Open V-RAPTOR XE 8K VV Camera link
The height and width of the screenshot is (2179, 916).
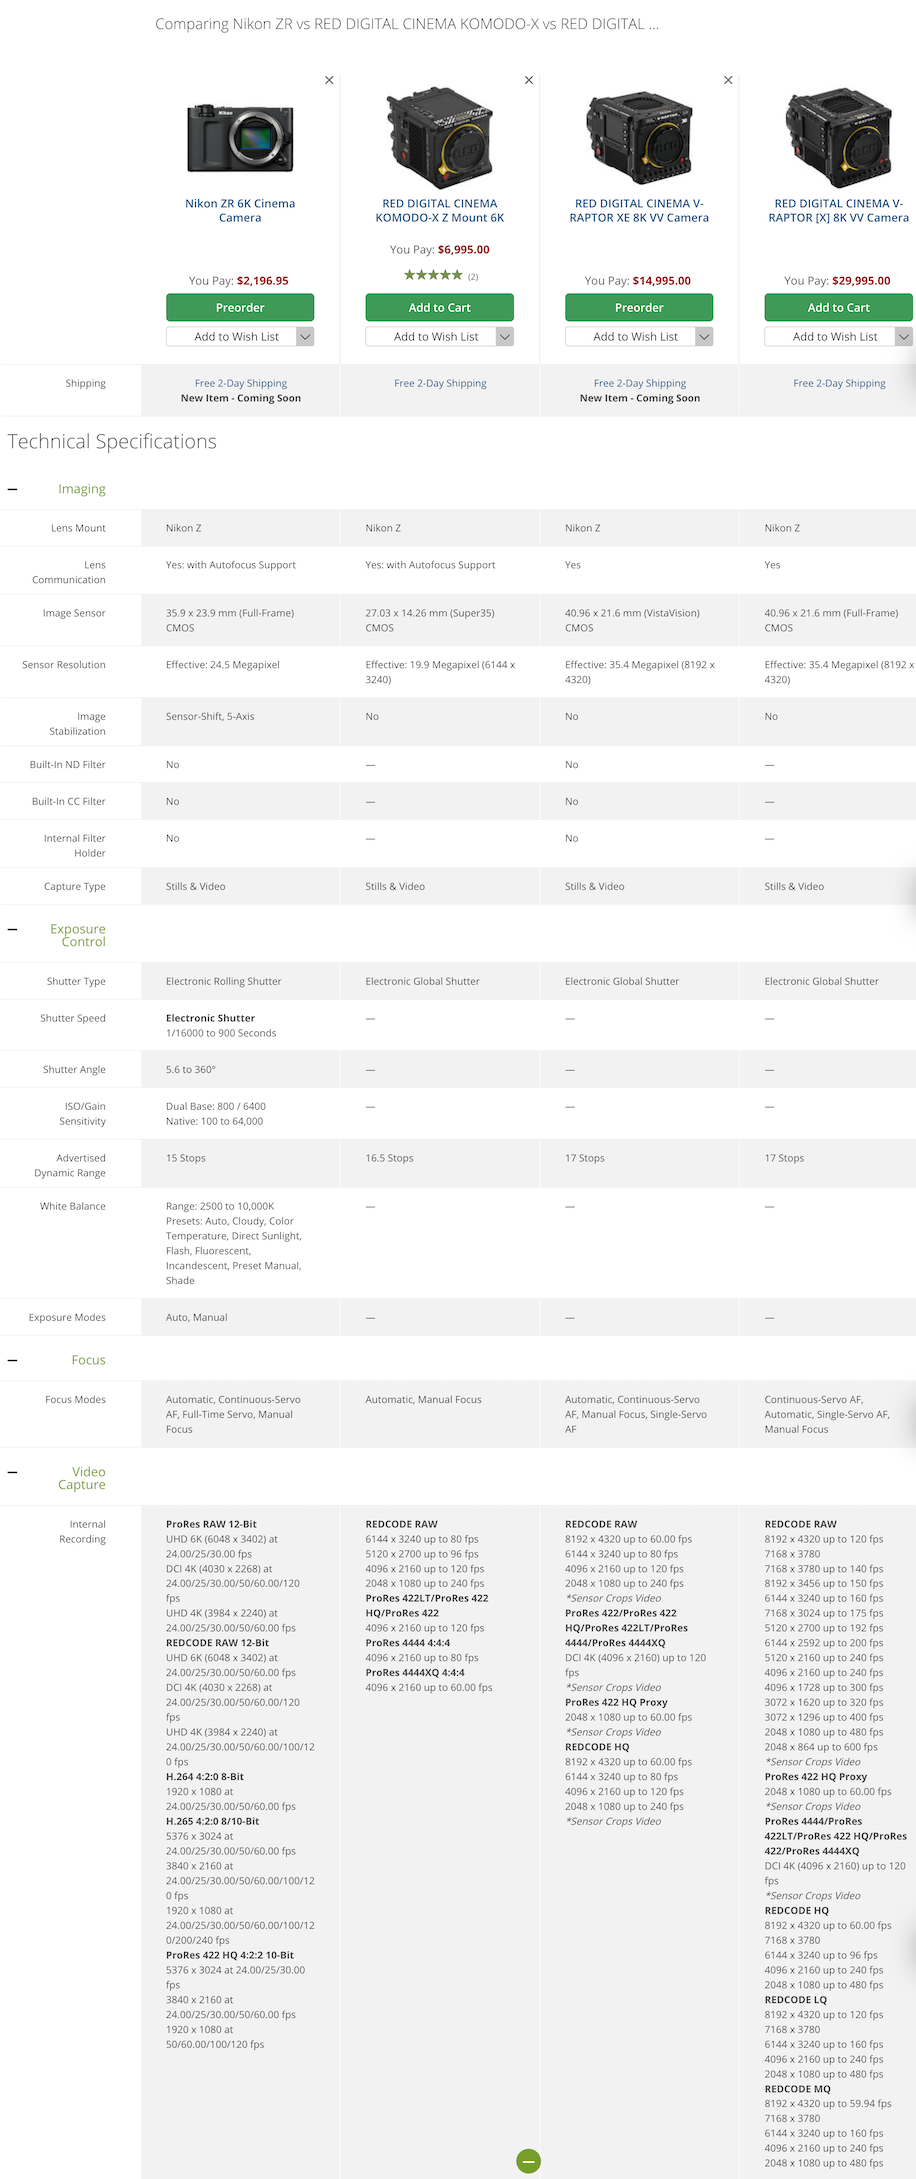pyautogui.click(x=639, y=210)
